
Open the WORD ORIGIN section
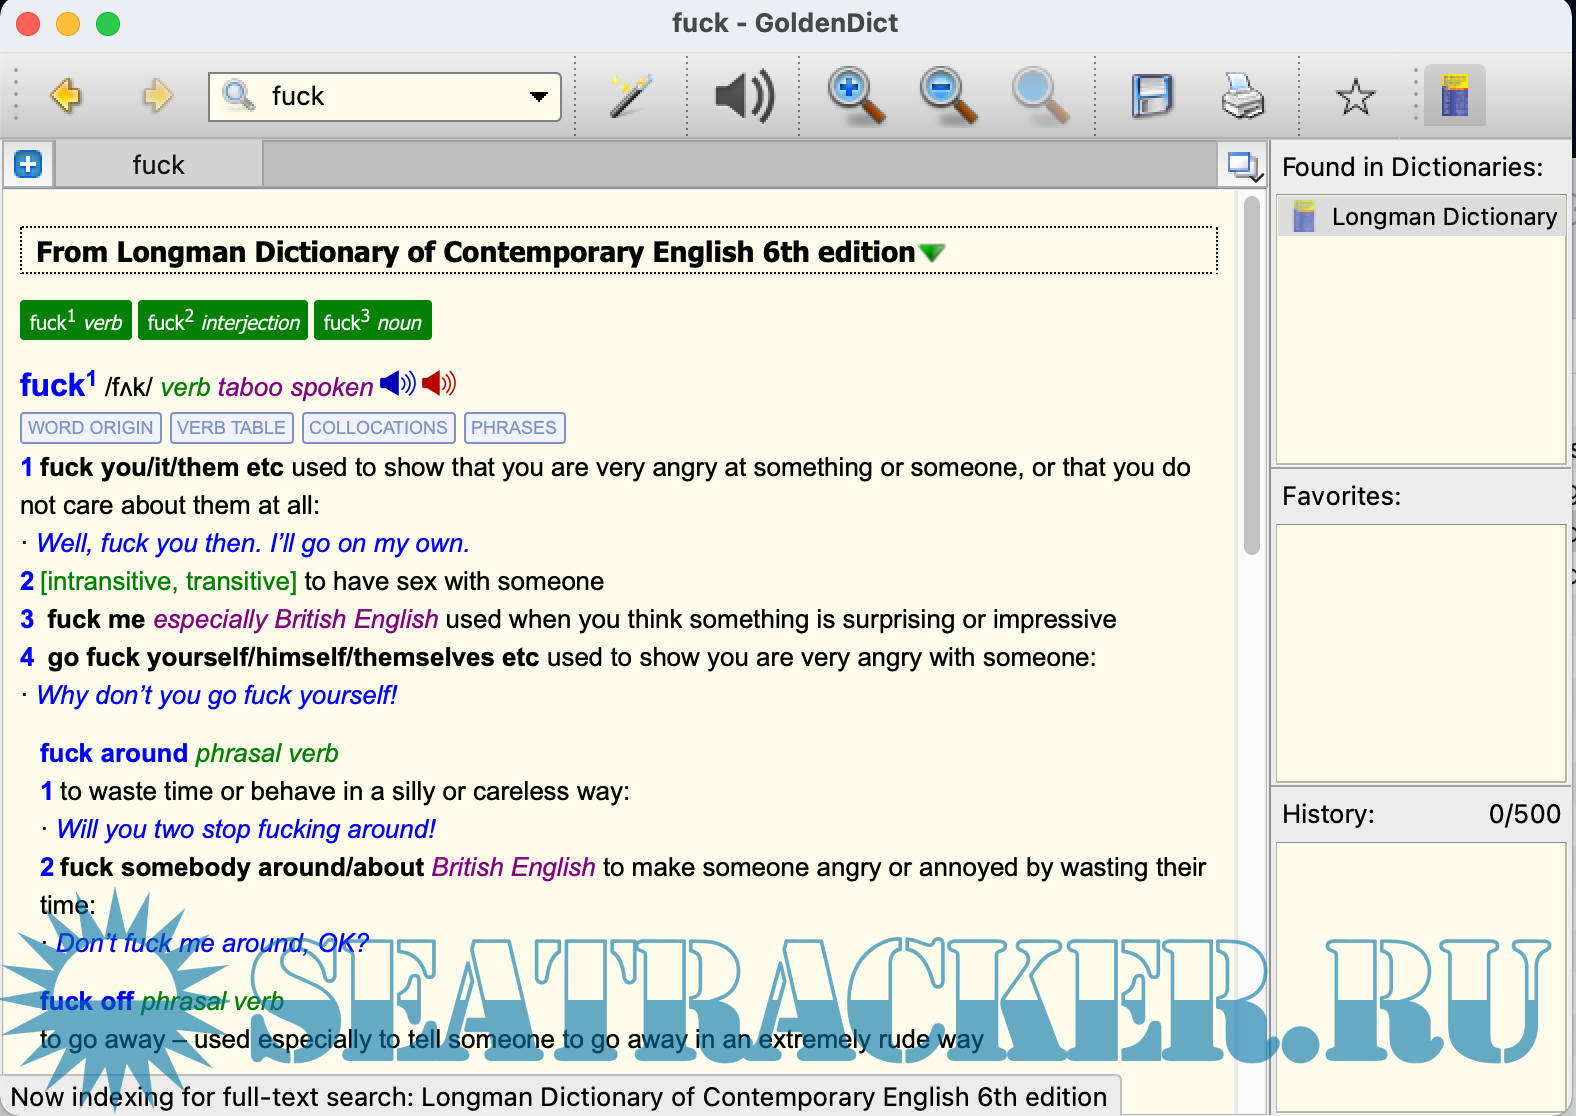pos(90,428)
